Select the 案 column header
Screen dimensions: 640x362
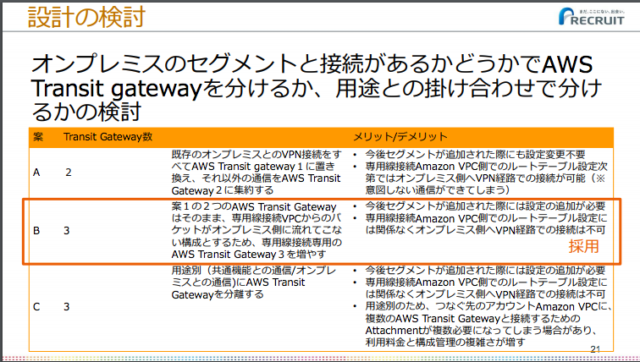tap(38, 137)
